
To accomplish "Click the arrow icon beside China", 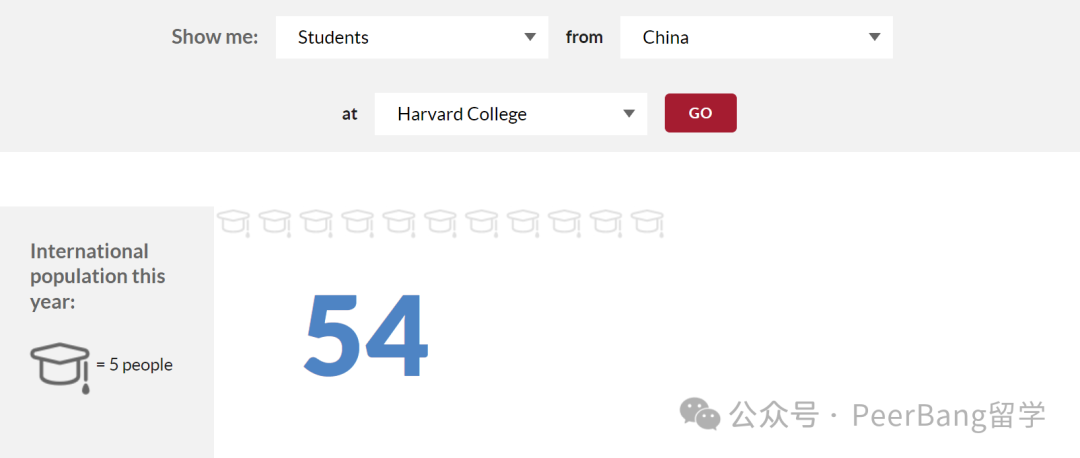I will (x=875, y=37).
